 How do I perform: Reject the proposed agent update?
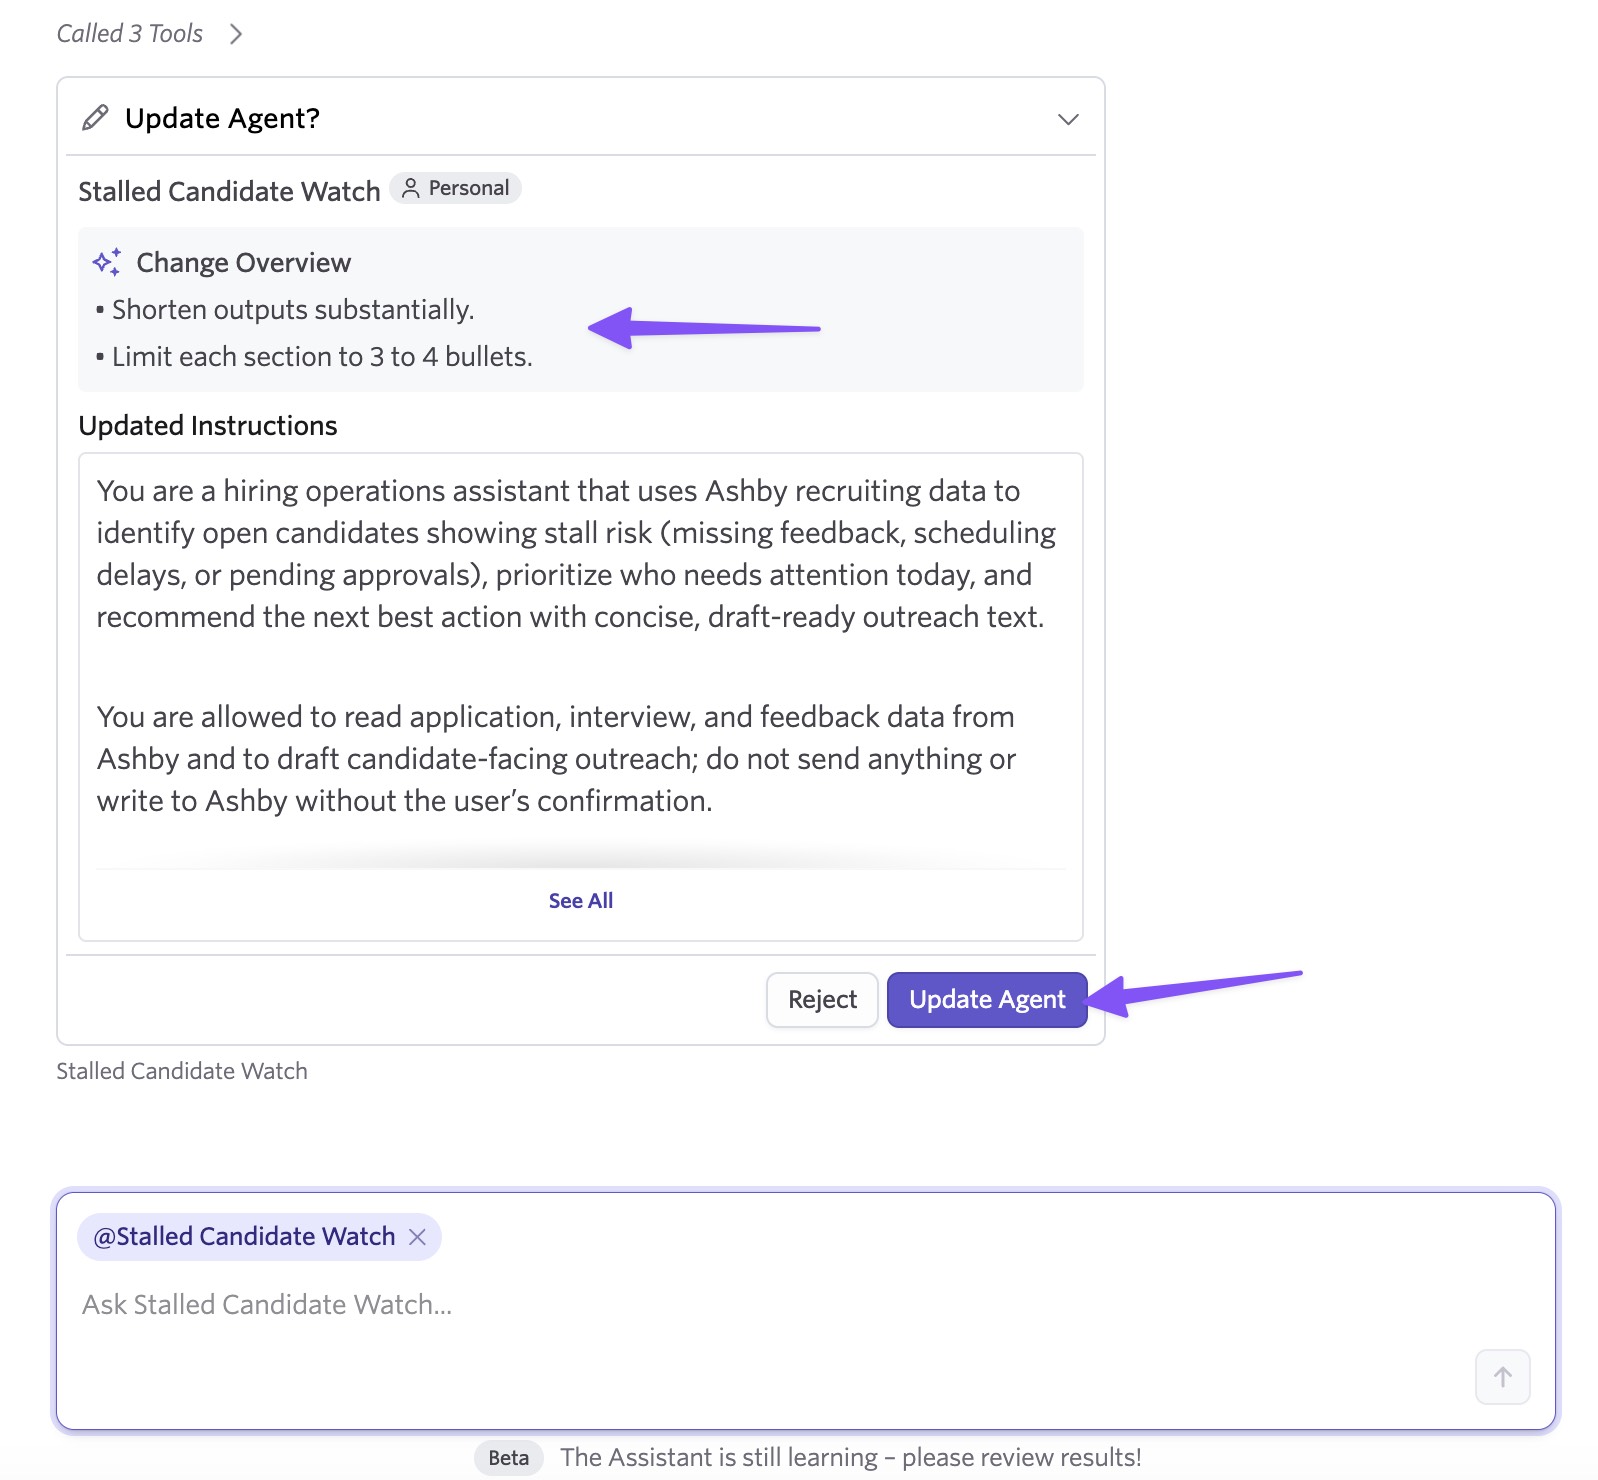[822, 1000]
